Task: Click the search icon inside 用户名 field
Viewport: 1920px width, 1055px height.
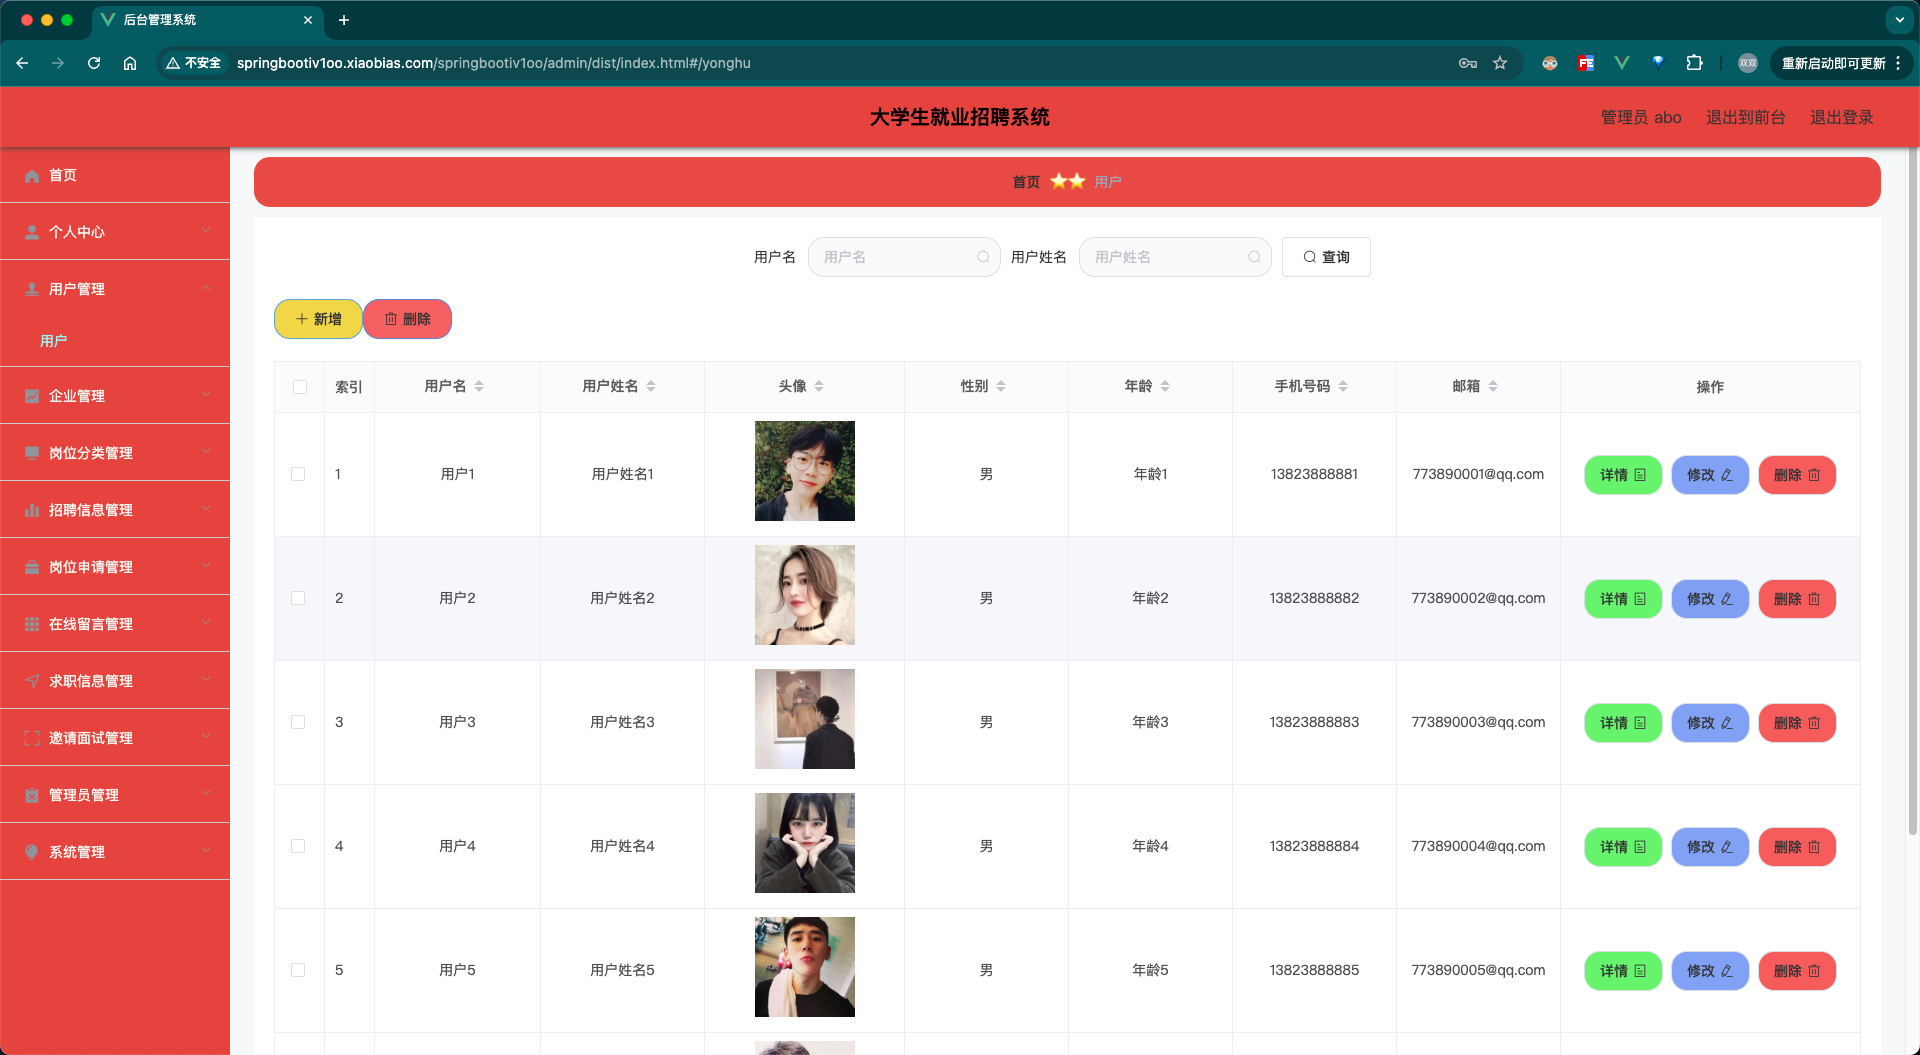Action: [x=983, y=257]
